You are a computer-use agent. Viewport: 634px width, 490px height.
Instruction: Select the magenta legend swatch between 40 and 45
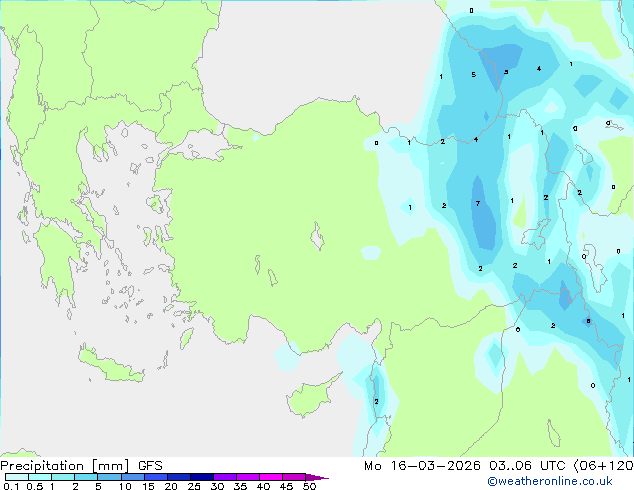[x=271, y=477]
